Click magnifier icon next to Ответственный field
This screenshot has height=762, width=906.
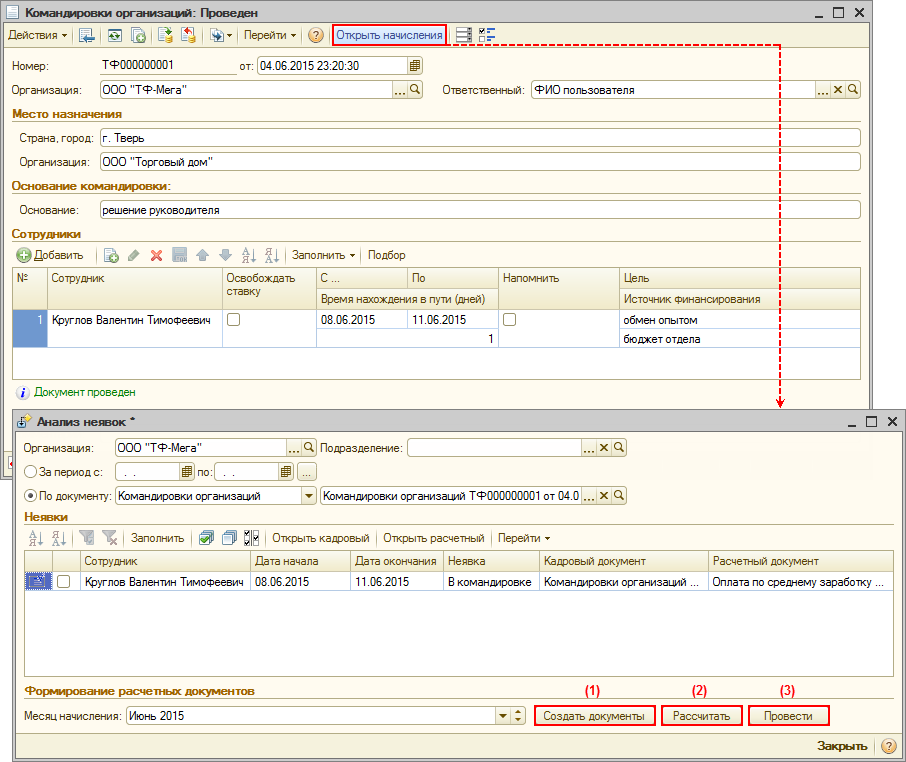(853, 90)
